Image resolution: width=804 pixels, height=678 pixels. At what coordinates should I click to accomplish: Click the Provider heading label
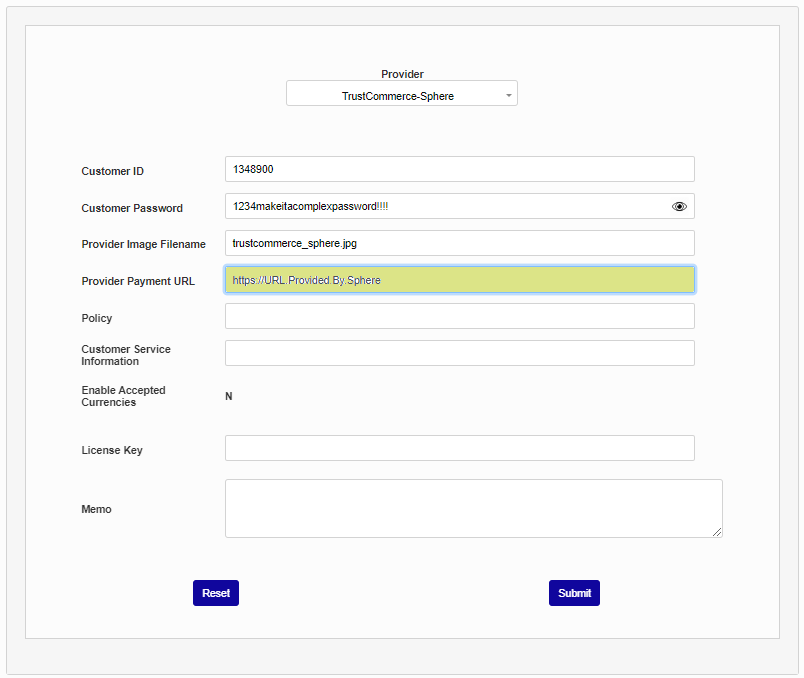(402, 74)
